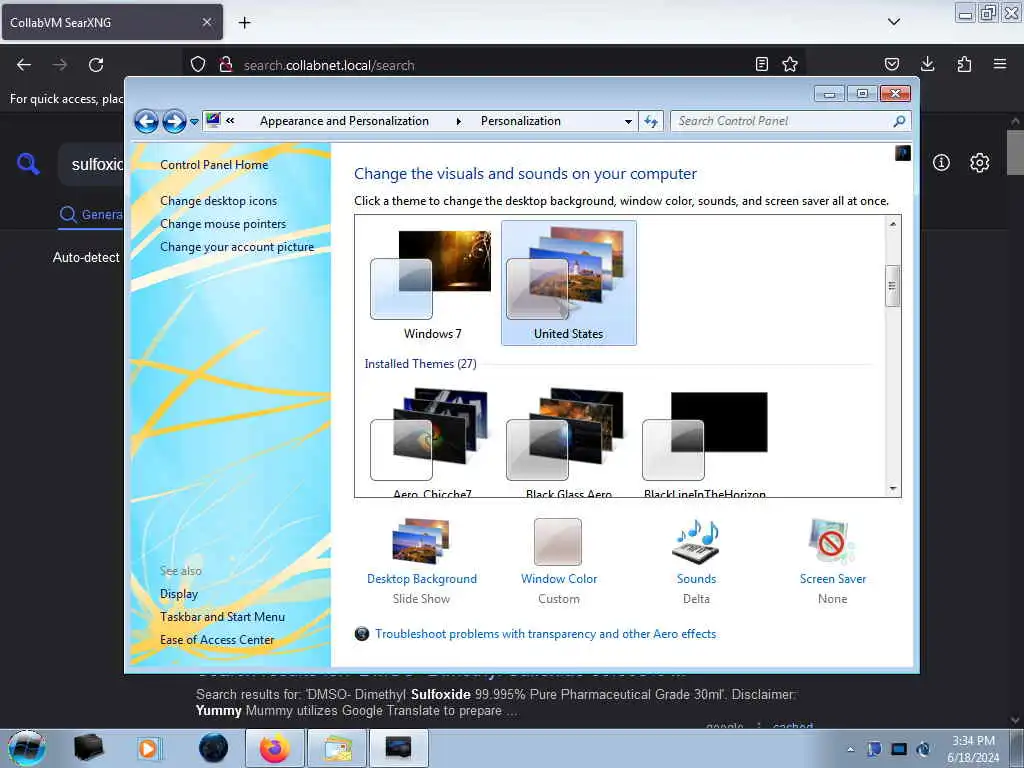The width and height of the screenshot is (1024, 768).
Task: Open SearXNG info icon
Action: [x=941, y=163]
